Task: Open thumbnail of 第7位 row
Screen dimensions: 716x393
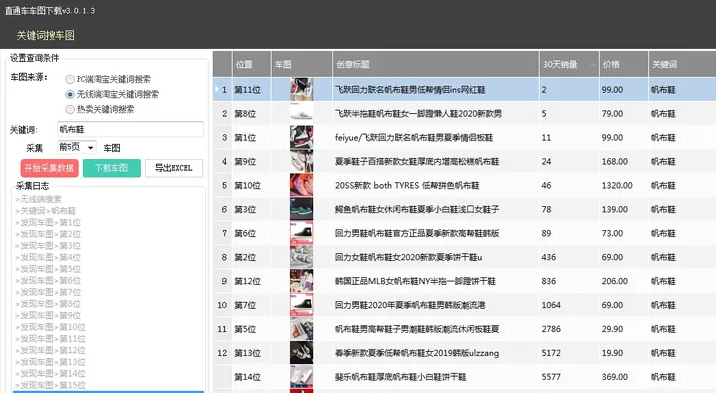Action: click(x=301, y=305)
